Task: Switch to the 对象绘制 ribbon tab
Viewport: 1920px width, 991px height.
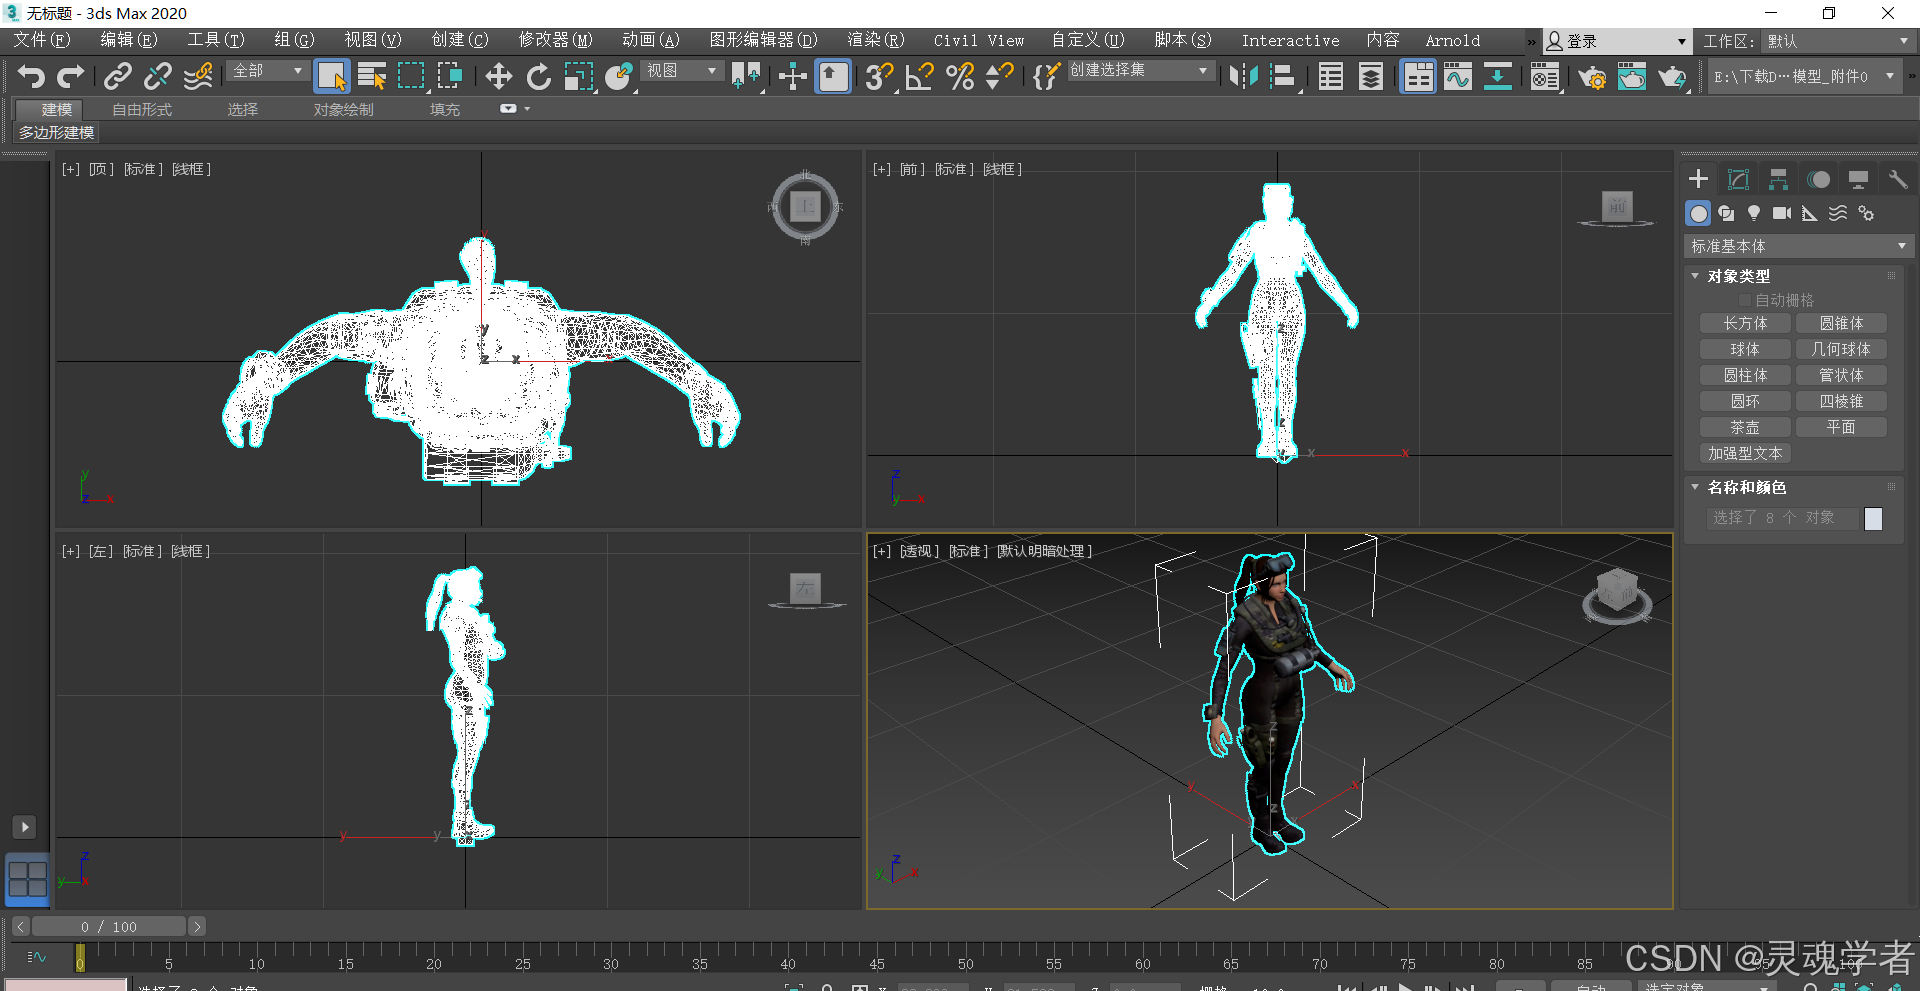Action: click(x=343, y=109)
